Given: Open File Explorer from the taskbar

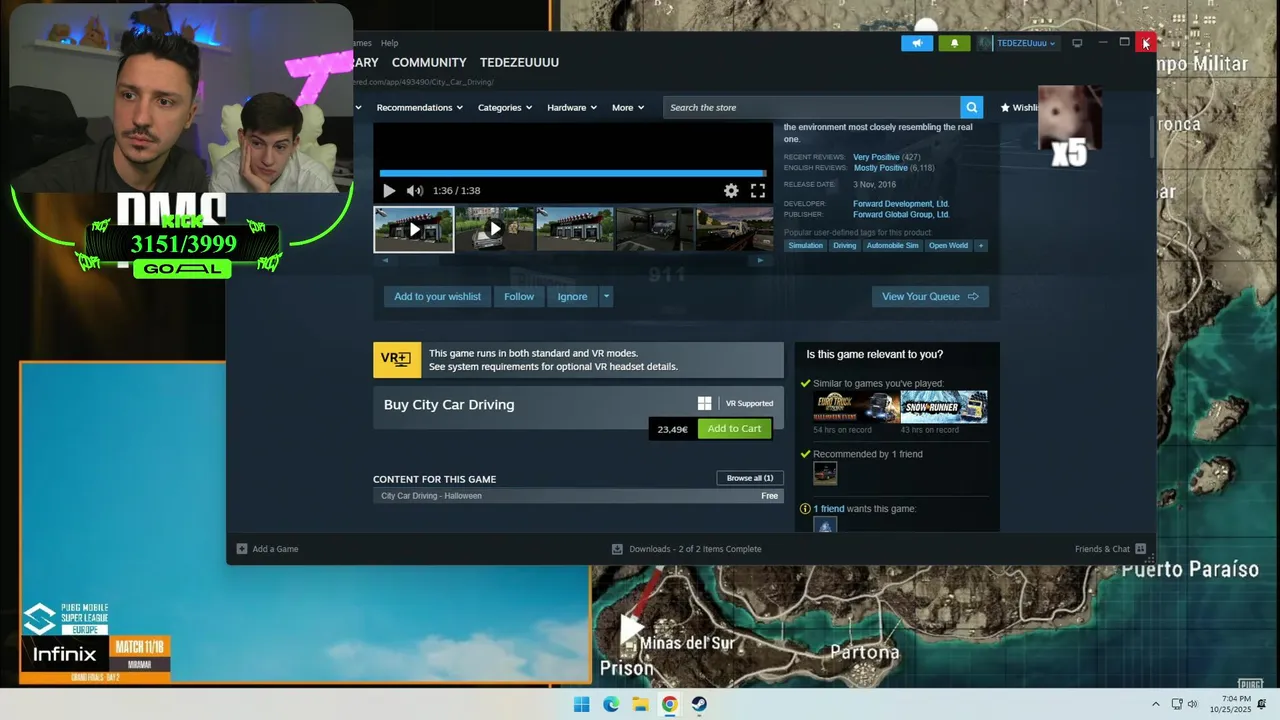Looking at the screenshot, I should [x=640, y=704].
